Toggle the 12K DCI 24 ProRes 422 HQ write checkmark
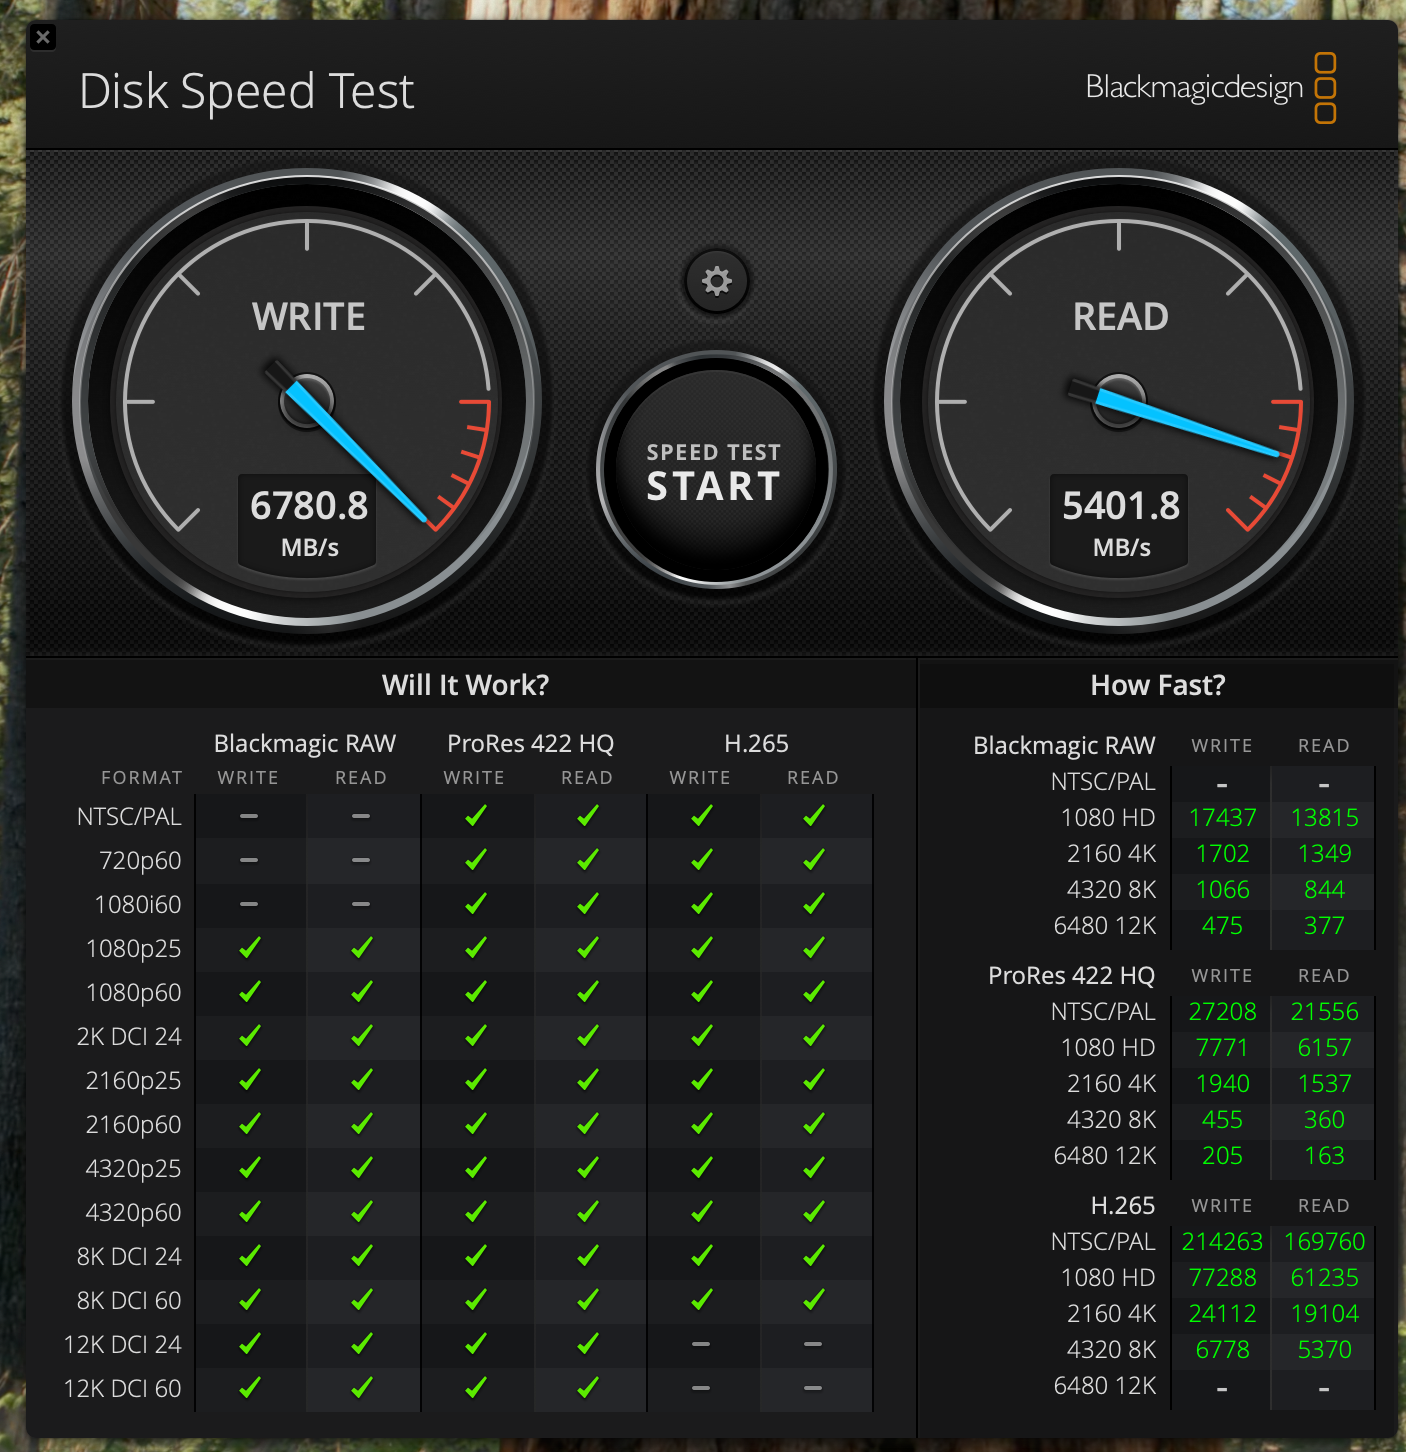1406x1452 pixels. click(x=475, y=1344)
